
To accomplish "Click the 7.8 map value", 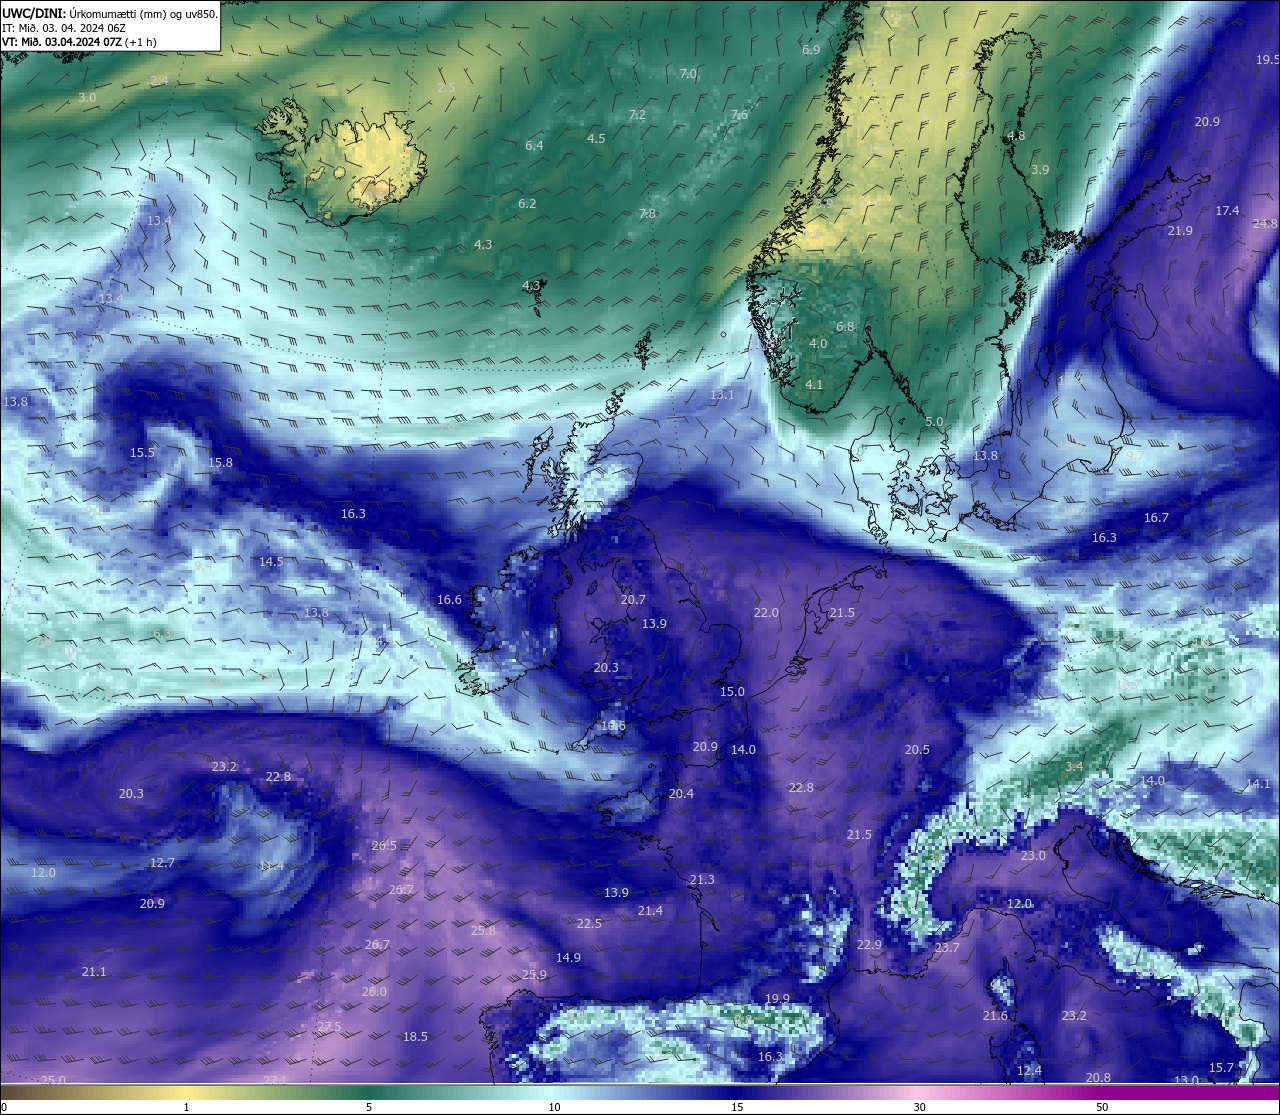I will pos(647,214).
